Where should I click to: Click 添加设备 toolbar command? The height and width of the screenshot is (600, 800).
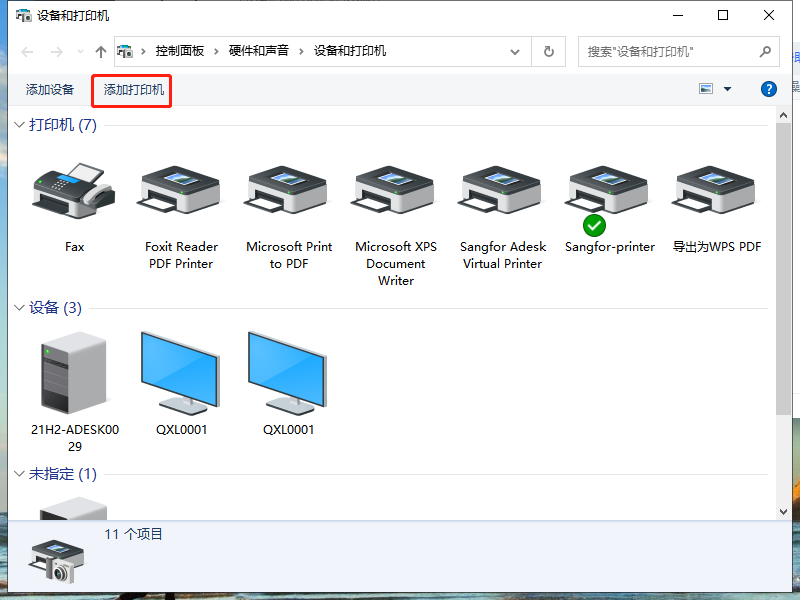[50, 90]
